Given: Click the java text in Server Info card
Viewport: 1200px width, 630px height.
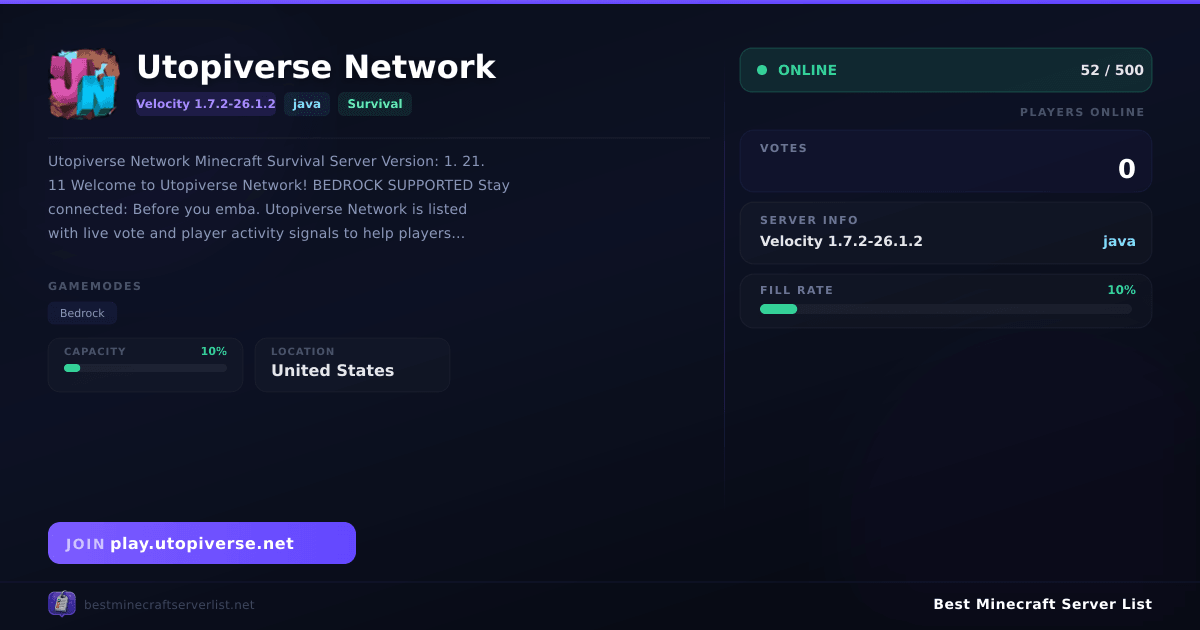Looking at the screenshot, I should (x=1119, y=241).
